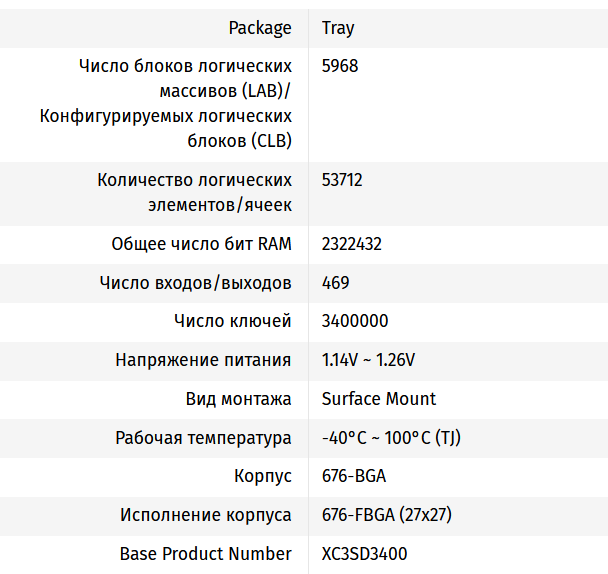Select the Surface Mount value
The image size is (608, 574).
379,399
